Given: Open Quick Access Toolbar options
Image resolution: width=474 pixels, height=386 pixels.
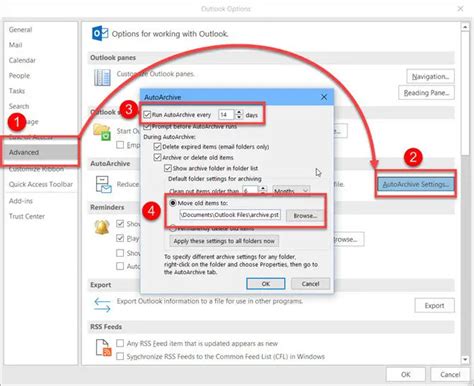Looking at the screenshot, I should [x=41, y=184].
